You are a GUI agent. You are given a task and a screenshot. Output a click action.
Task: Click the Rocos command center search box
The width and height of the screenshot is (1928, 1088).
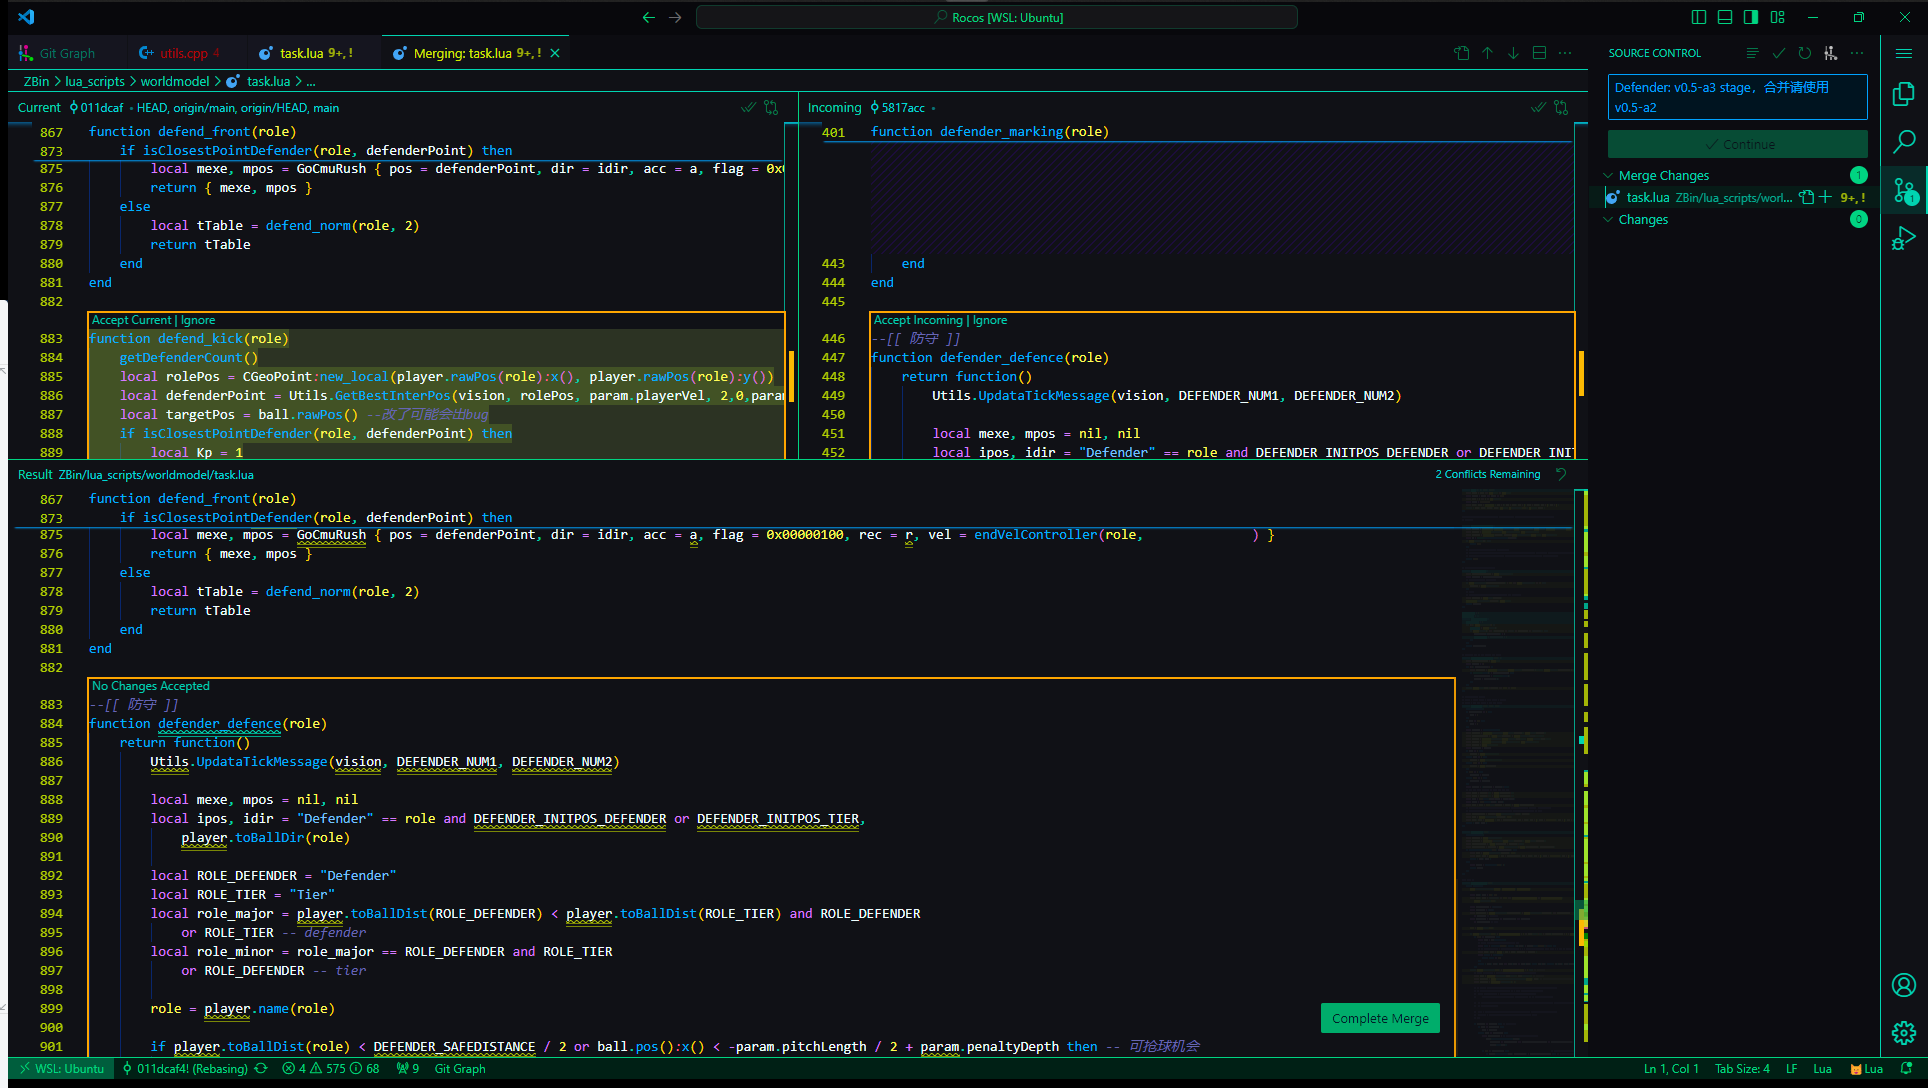pyautogui.click(x=996, y=17)
